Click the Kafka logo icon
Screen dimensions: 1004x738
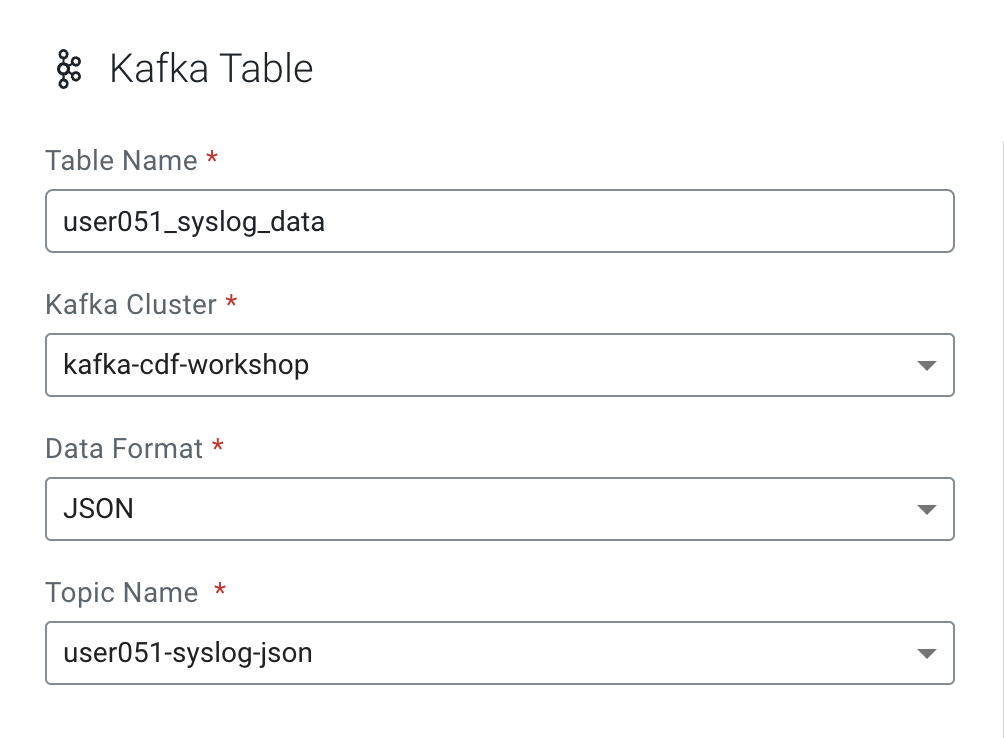(68, 69)
